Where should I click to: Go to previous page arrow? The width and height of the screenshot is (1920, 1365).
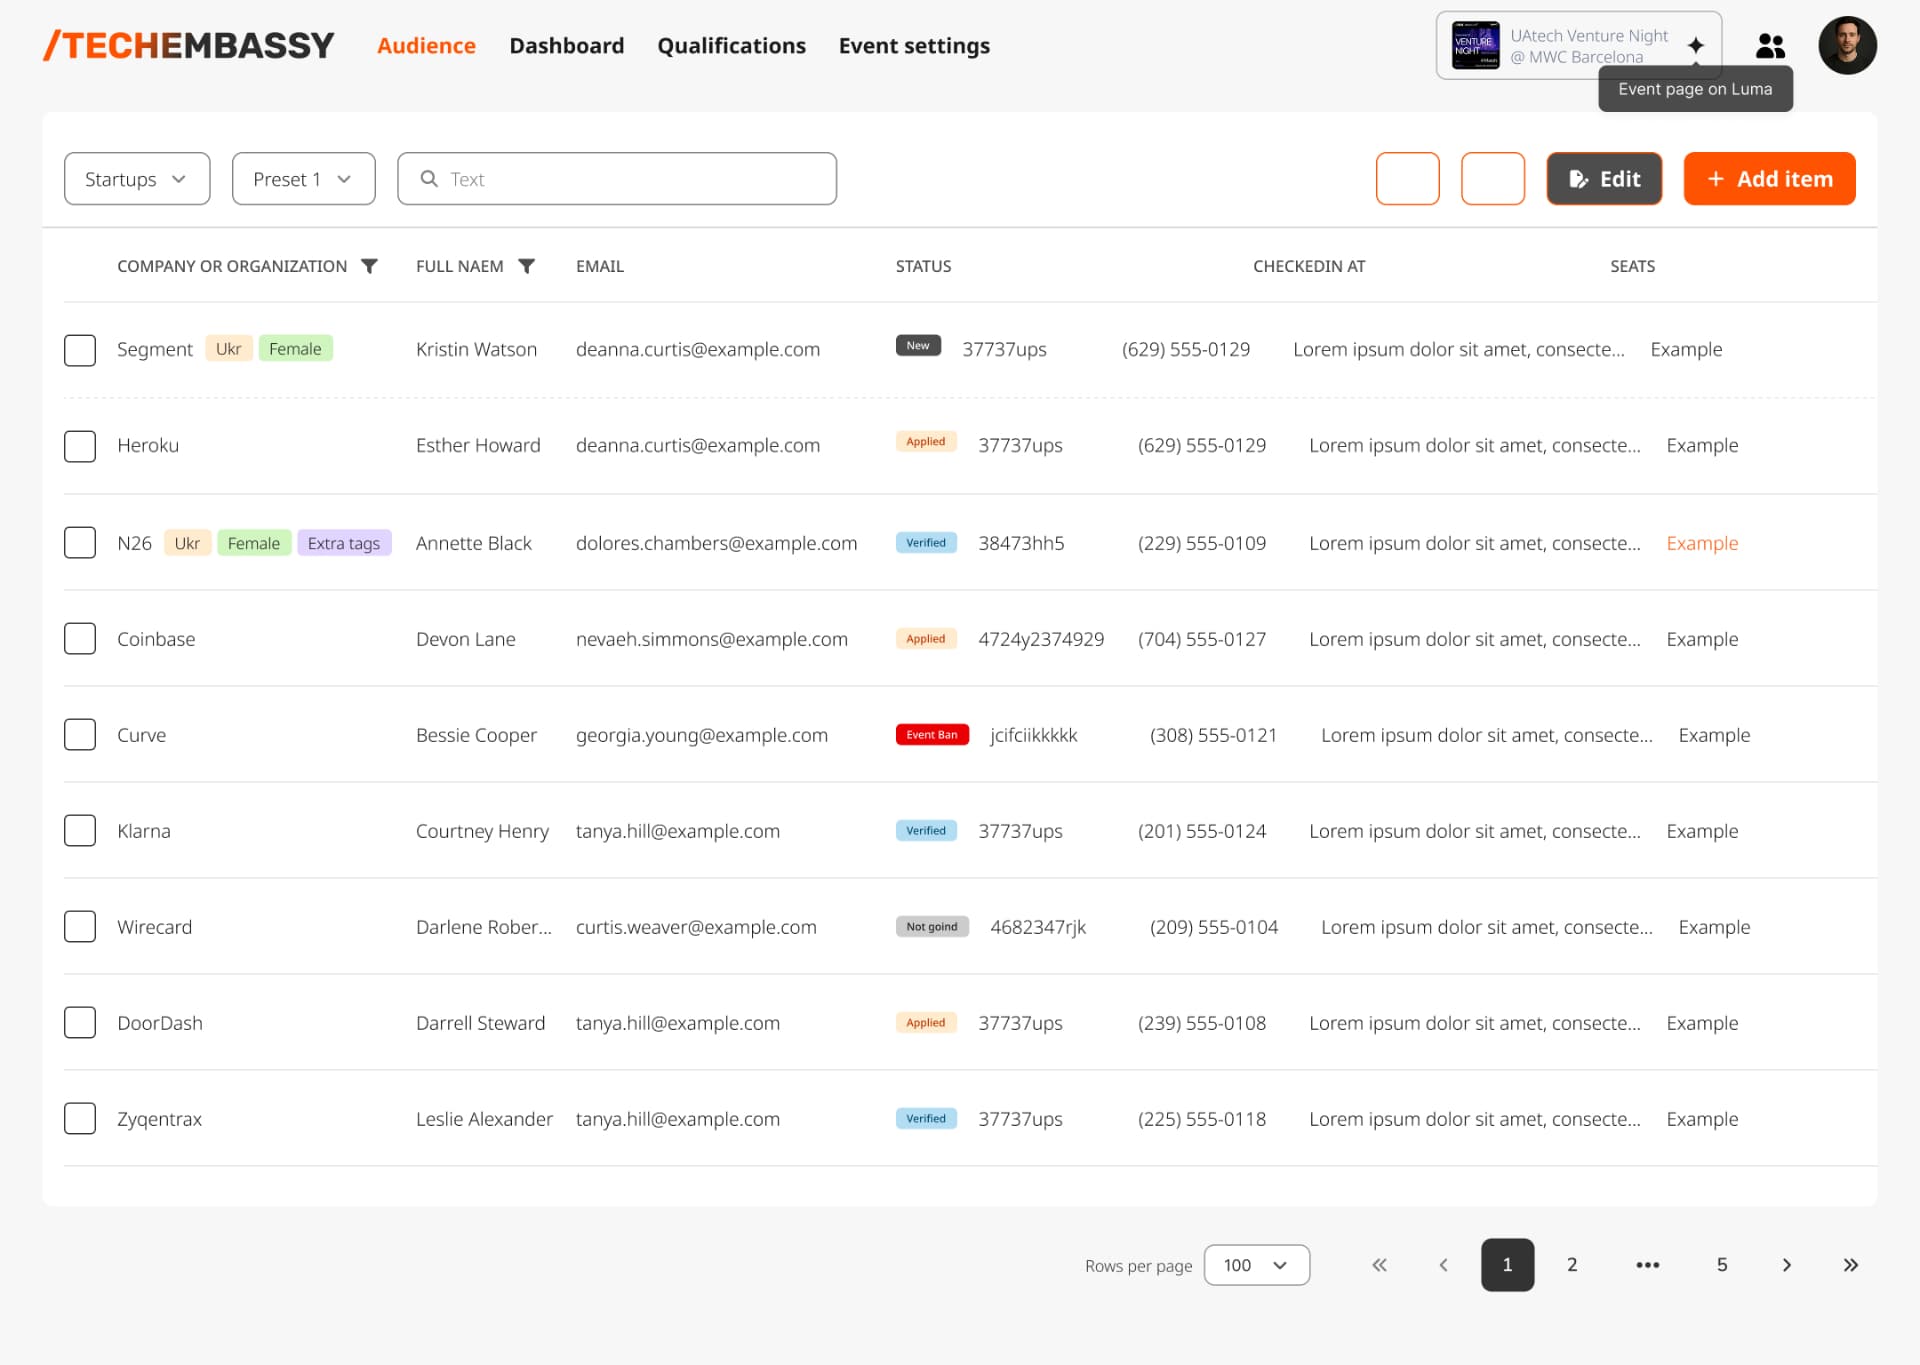1443,1265
